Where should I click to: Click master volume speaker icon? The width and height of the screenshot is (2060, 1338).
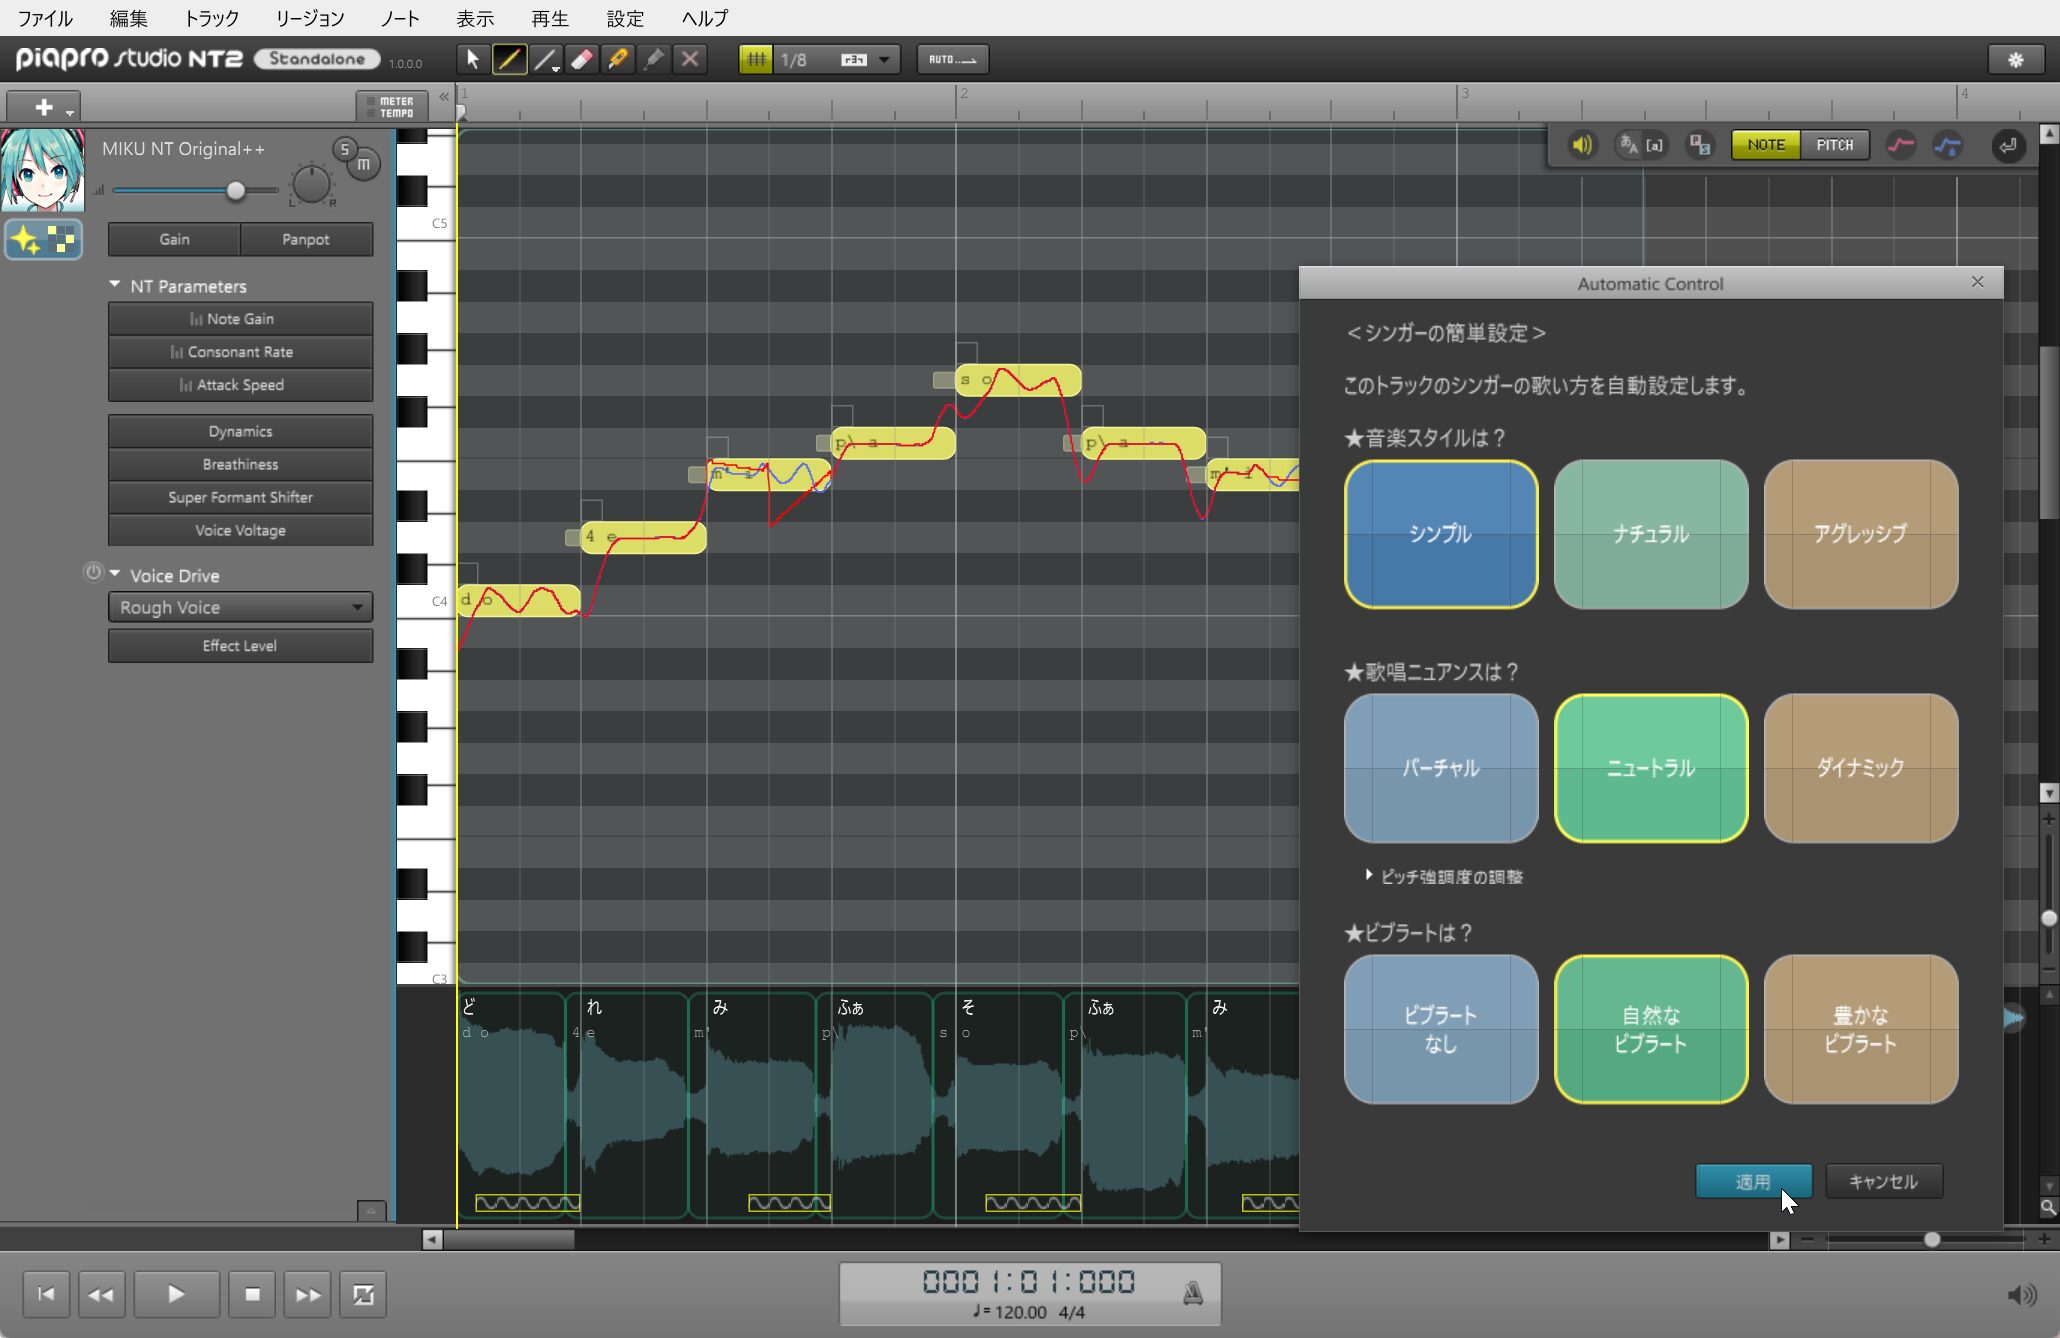click(2021, 1295)
